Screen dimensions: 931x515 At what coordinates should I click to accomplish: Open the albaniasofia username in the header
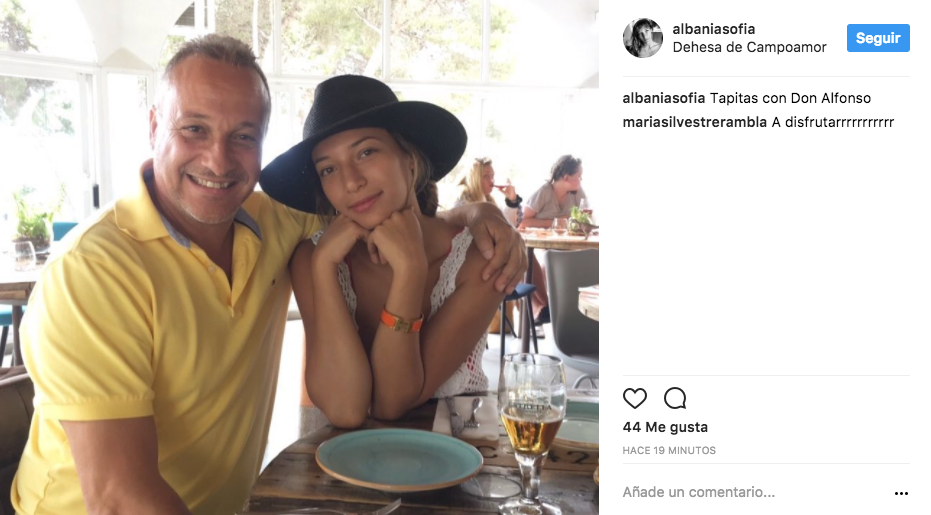click(714, 29)
